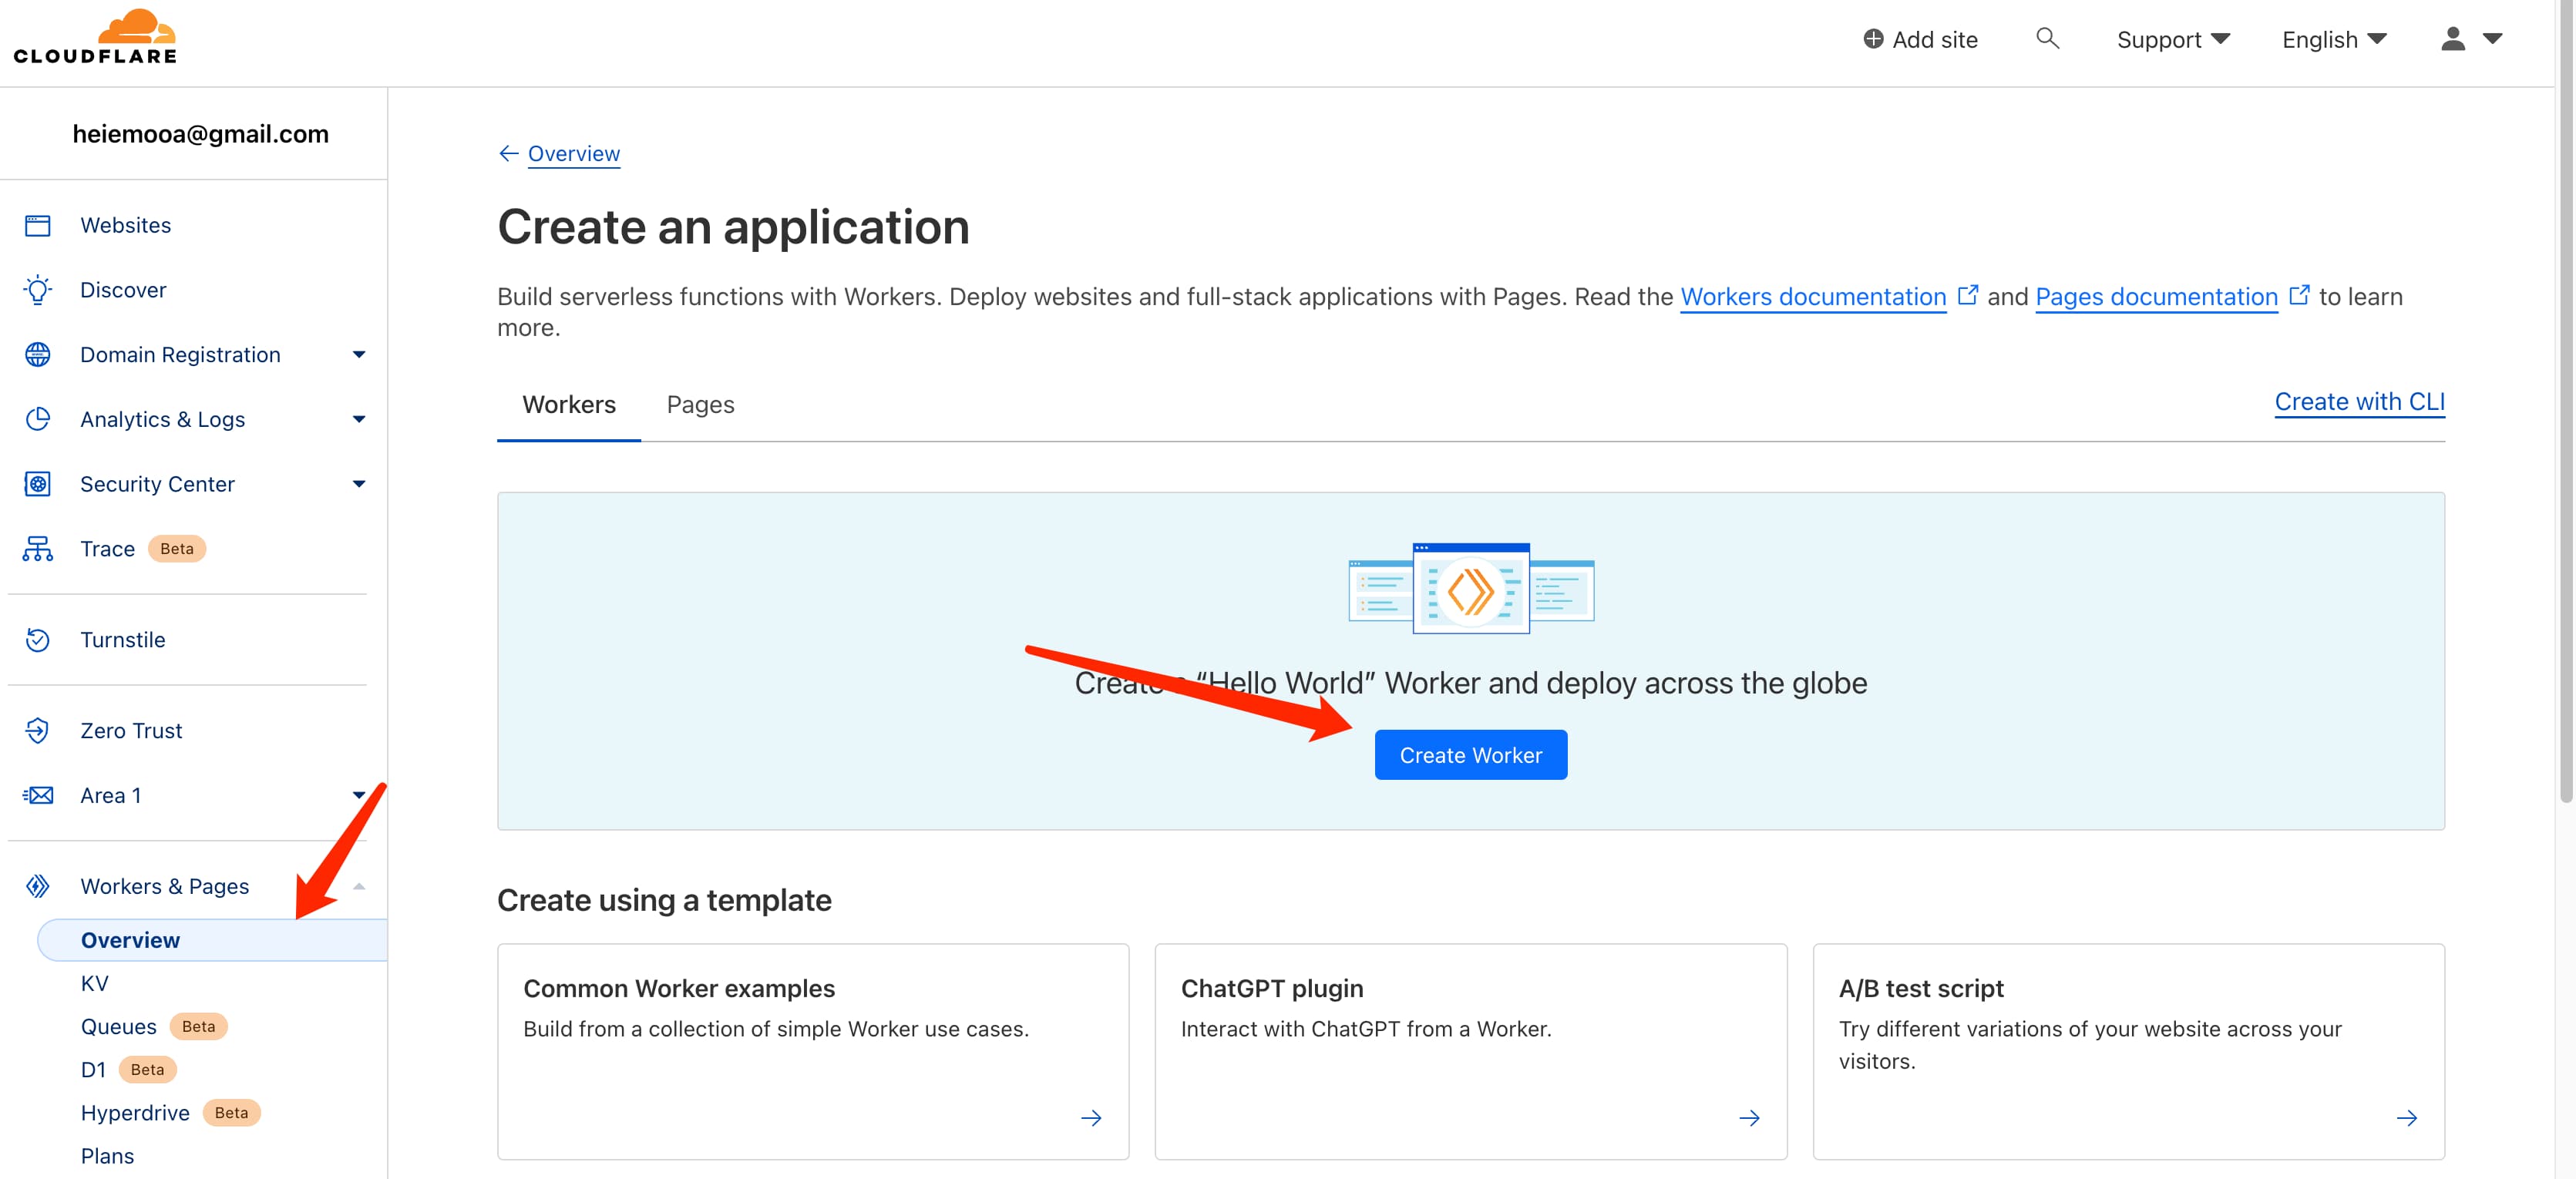Open Queues in the sidebar
This screenshot has height=1179, width=2576.
pos(119,1026)
